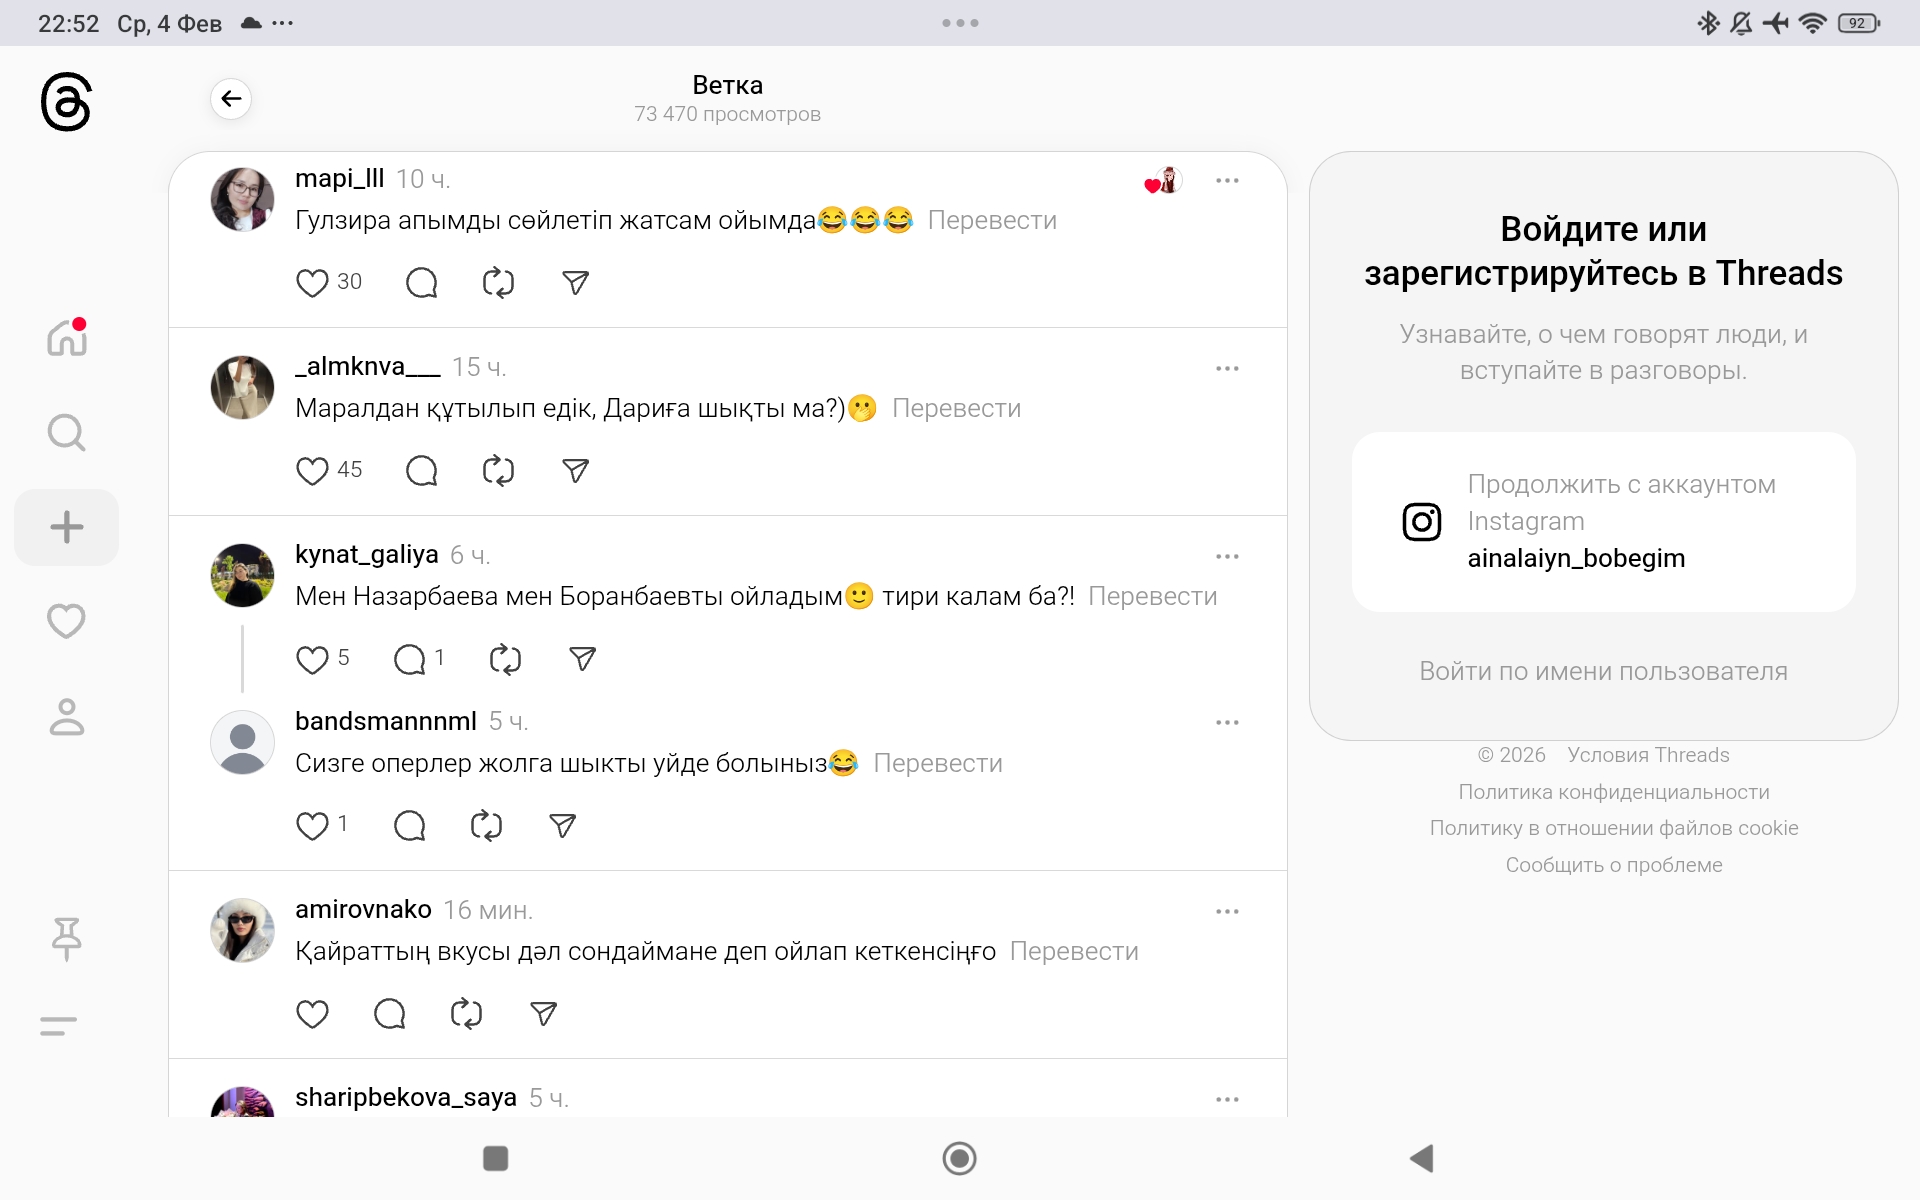Go back using the arrow button
This screenshot has height=1200, width=1920.
[231, 99]
